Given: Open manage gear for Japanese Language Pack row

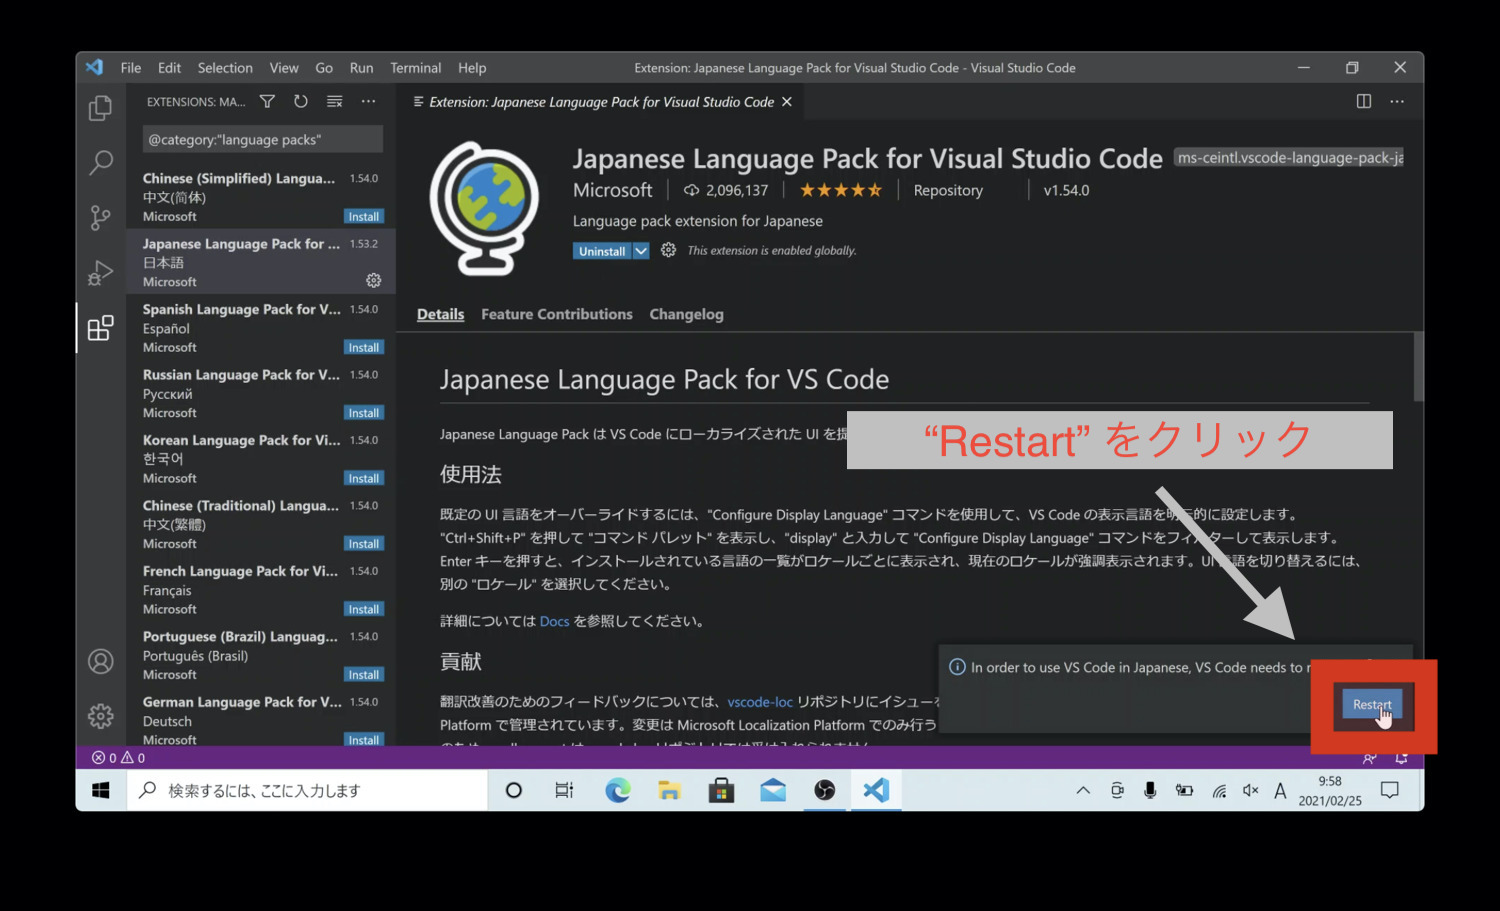Looking at the screenshot, I should [x=374, y=281].
